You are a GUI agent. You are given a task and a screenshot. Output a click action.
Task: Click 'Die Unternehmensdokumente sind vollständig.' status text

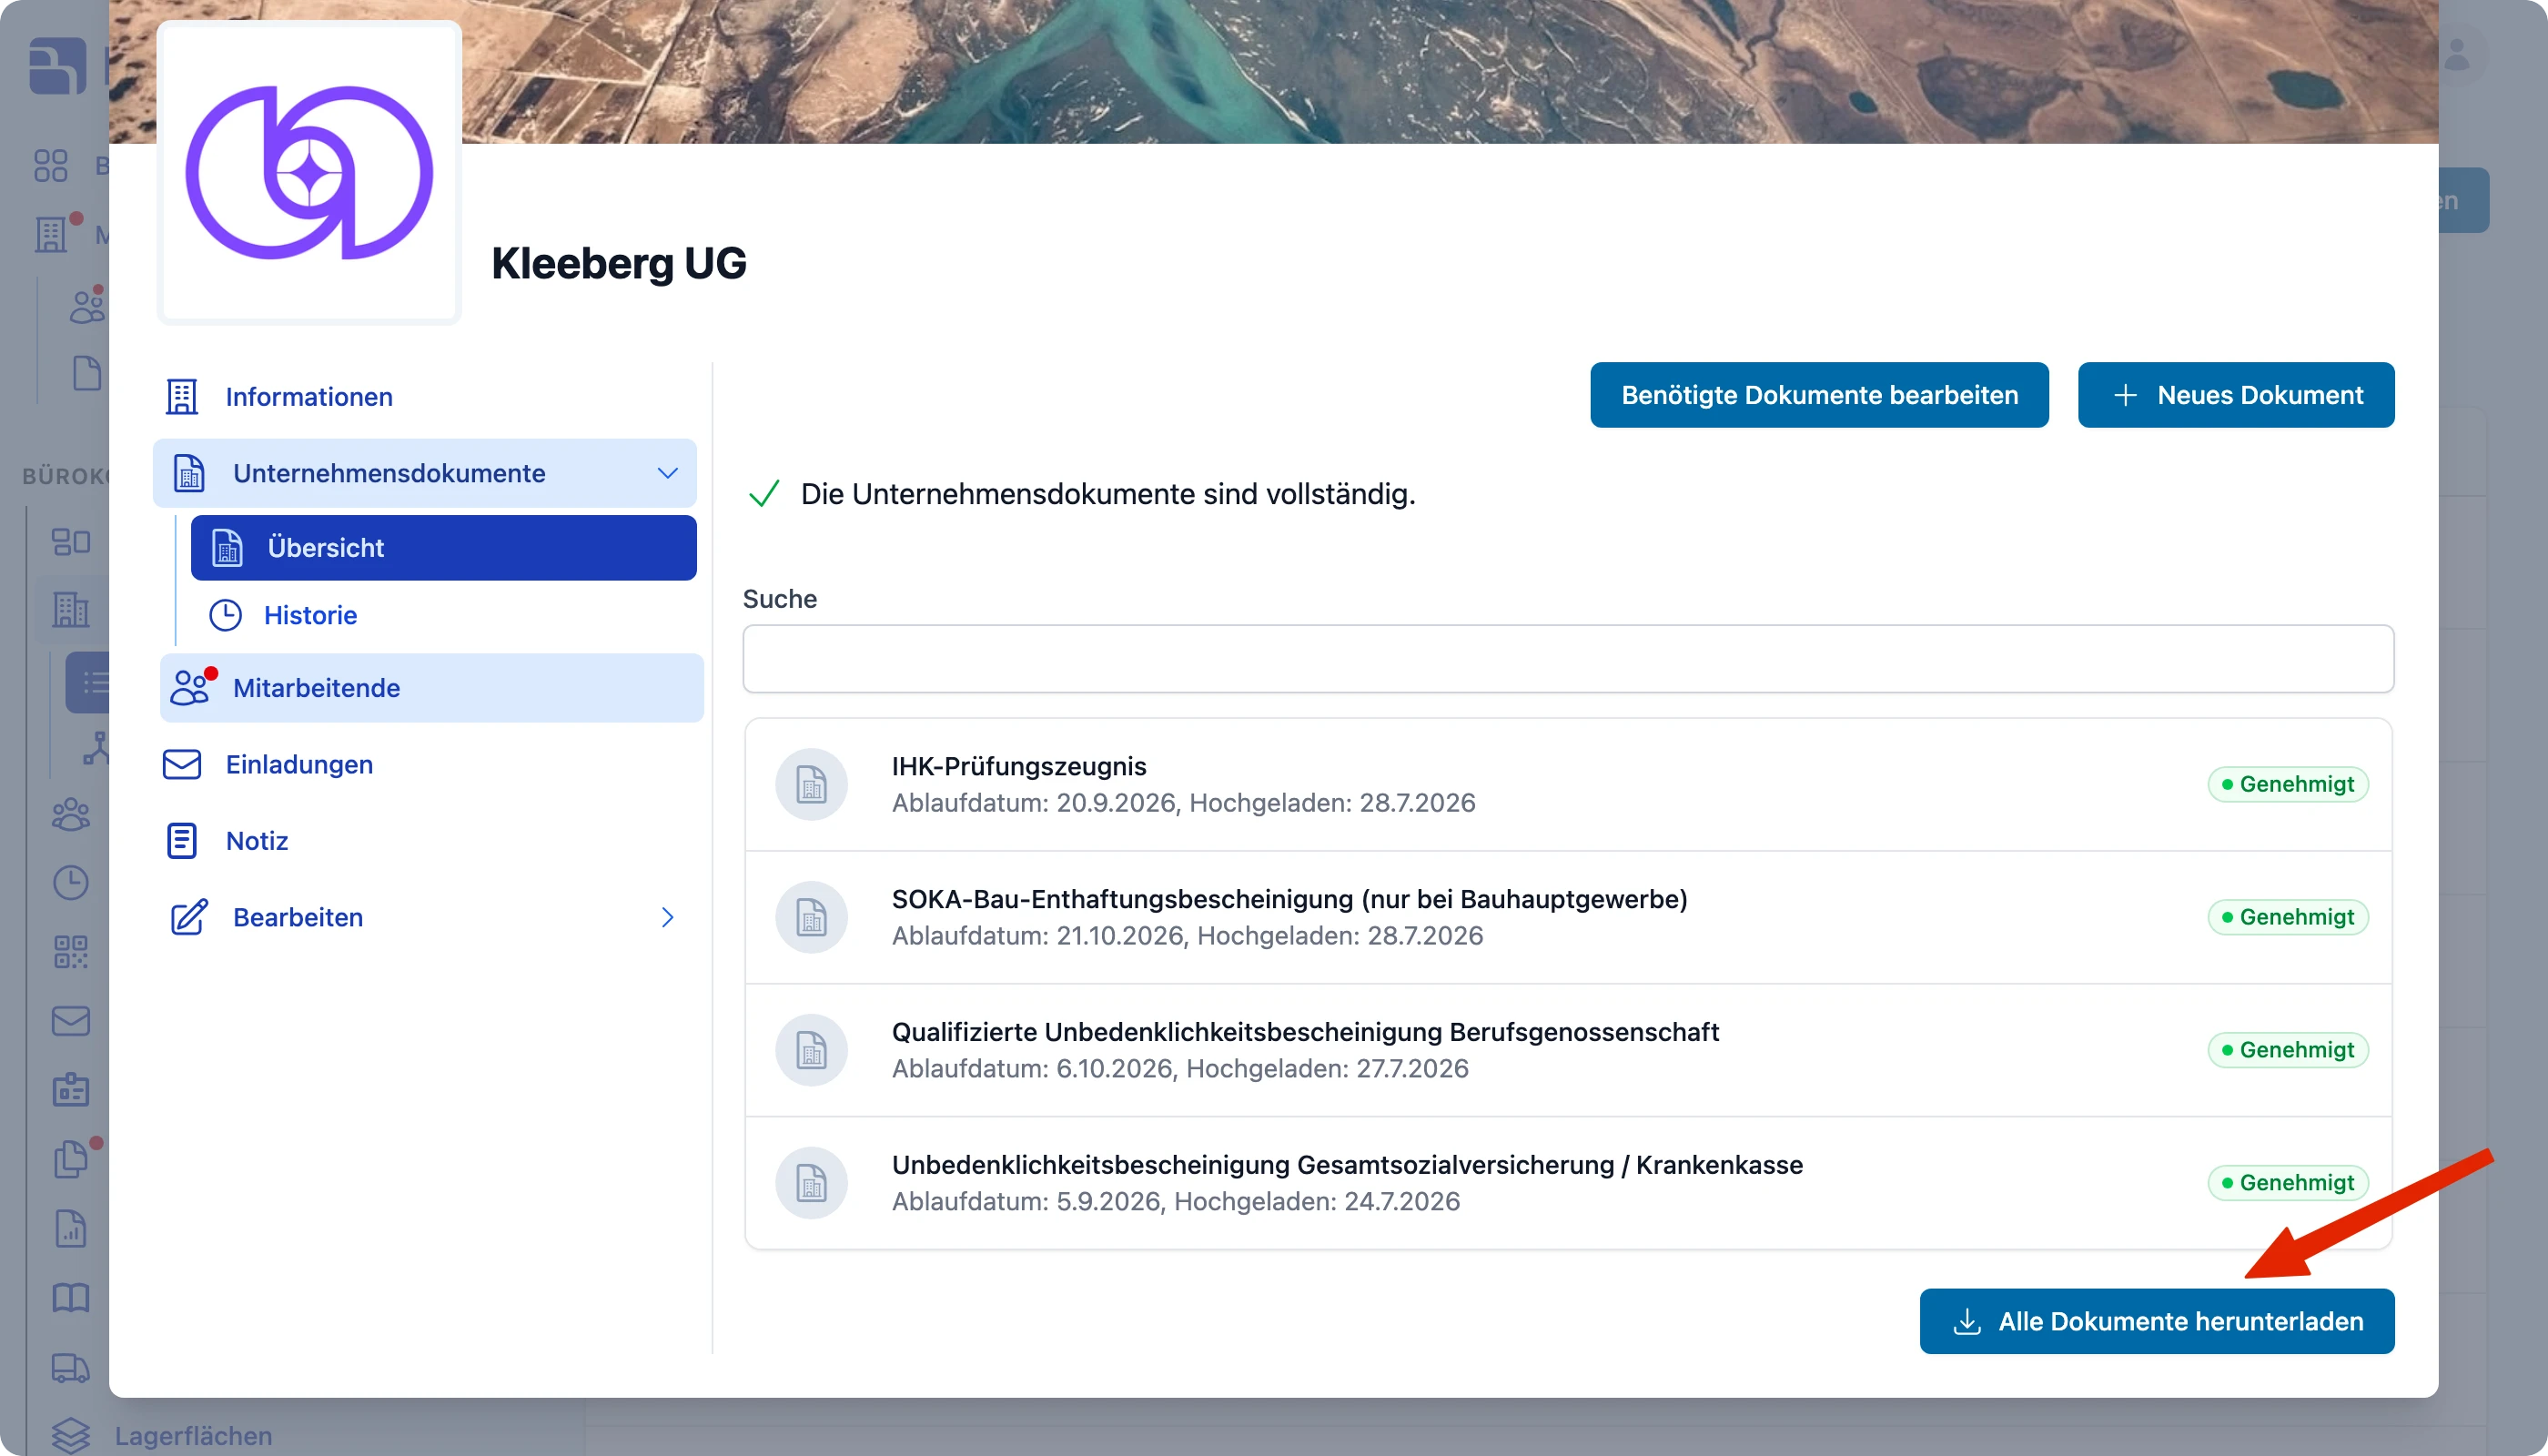click(1108, 494)
